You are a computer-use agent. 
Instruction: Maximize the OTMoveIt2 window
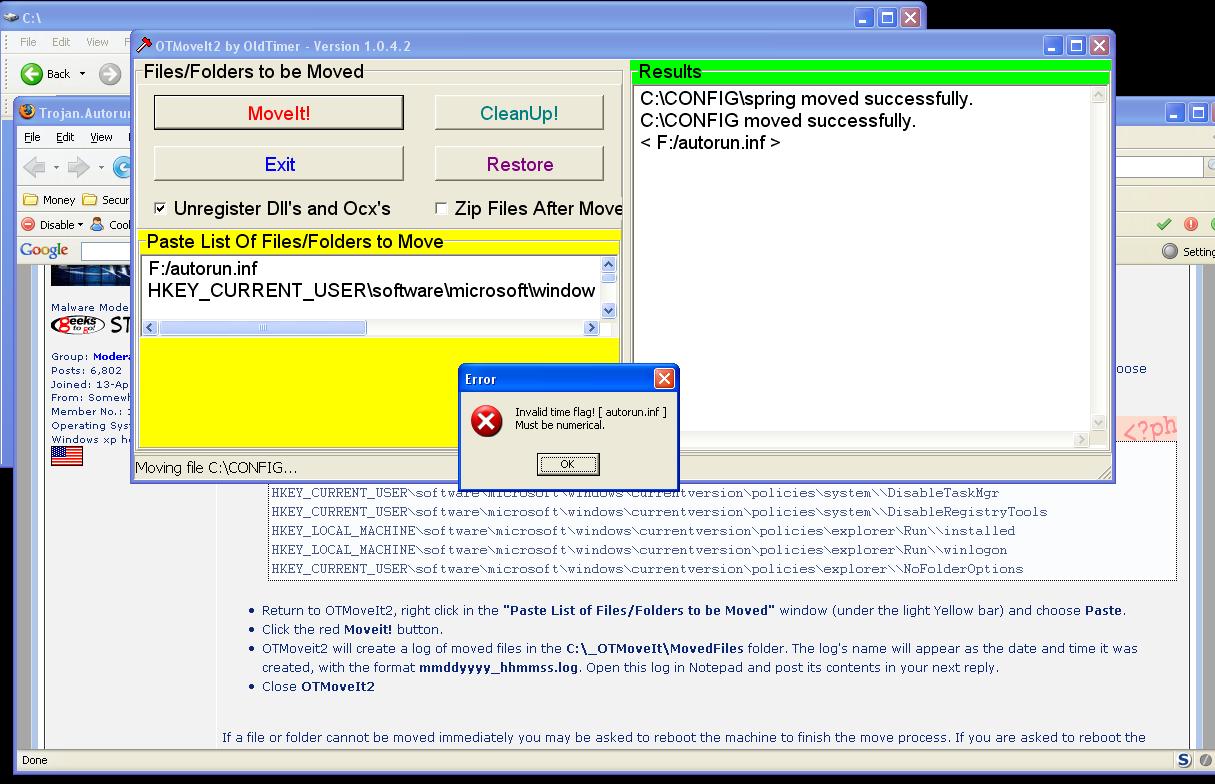pyautogui.click(x=1076, y=46)
